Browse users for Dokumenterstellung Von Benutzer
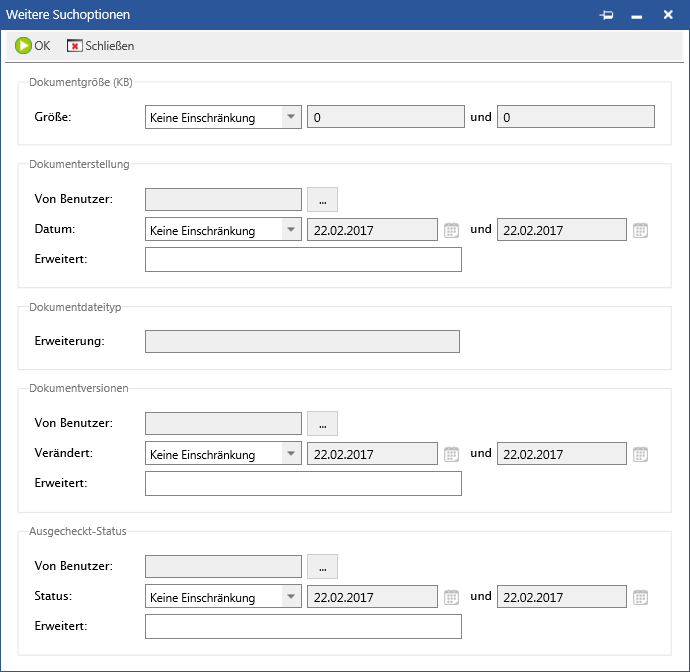This screenshot has width=690, height=672. (x=322, y=199)
